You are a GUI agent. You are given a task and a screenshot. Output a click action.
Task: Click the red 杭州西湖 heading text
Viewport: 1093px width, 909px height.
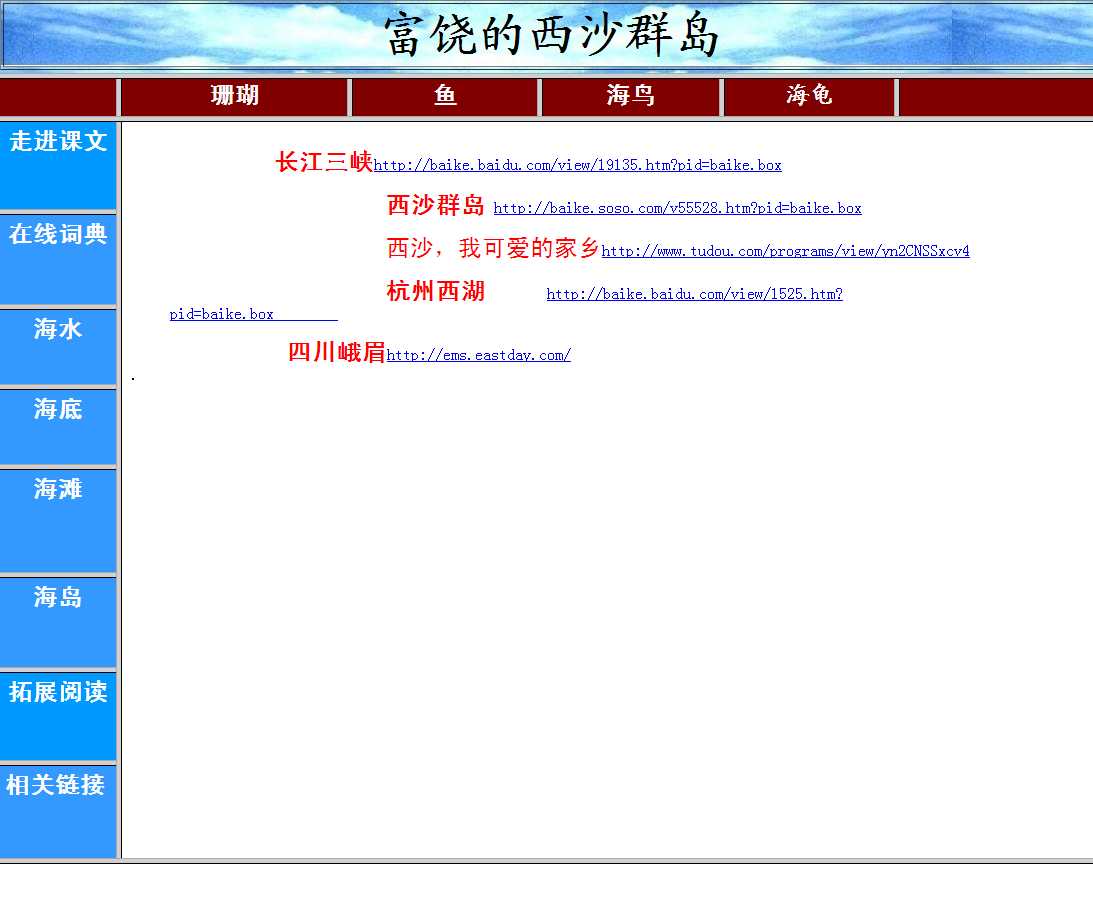(x=435, y=292)
